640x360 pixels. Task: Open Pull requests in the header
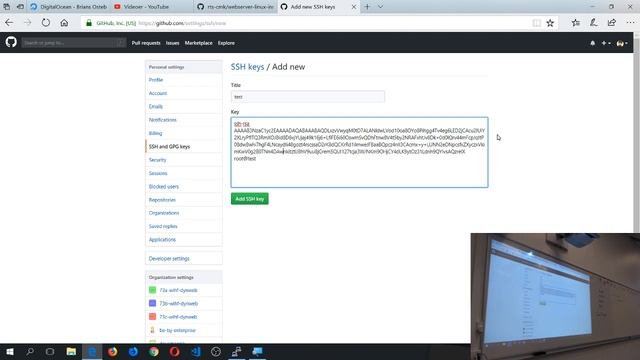146,43
